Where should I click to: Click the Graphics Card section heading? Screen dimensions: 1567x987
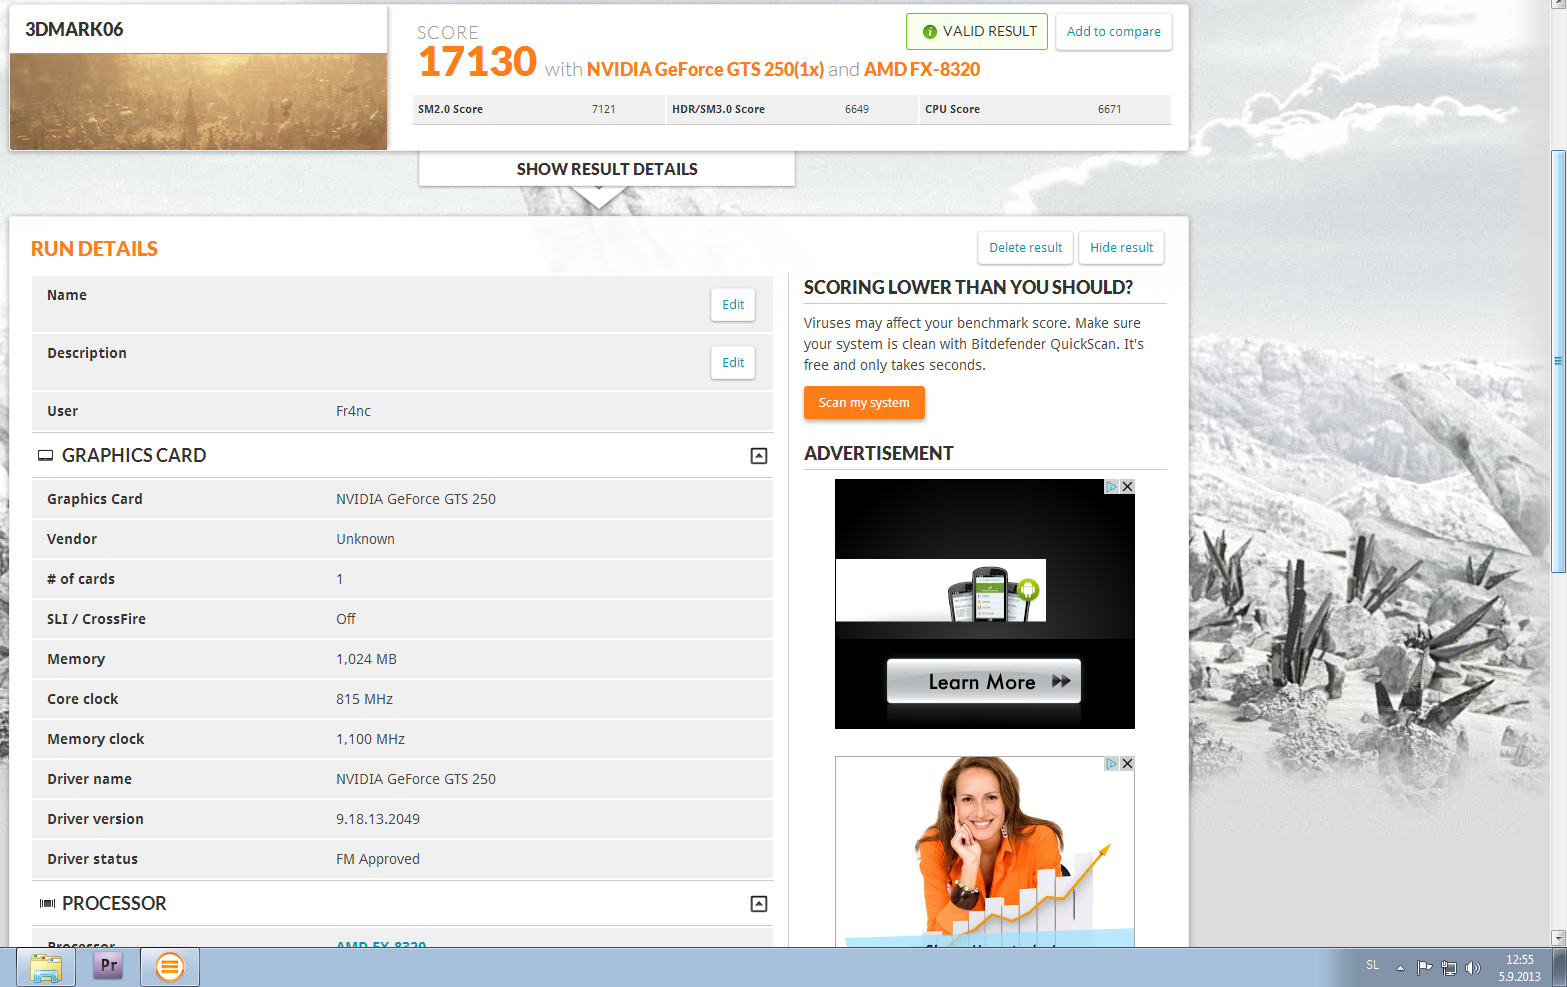[134, 456]
